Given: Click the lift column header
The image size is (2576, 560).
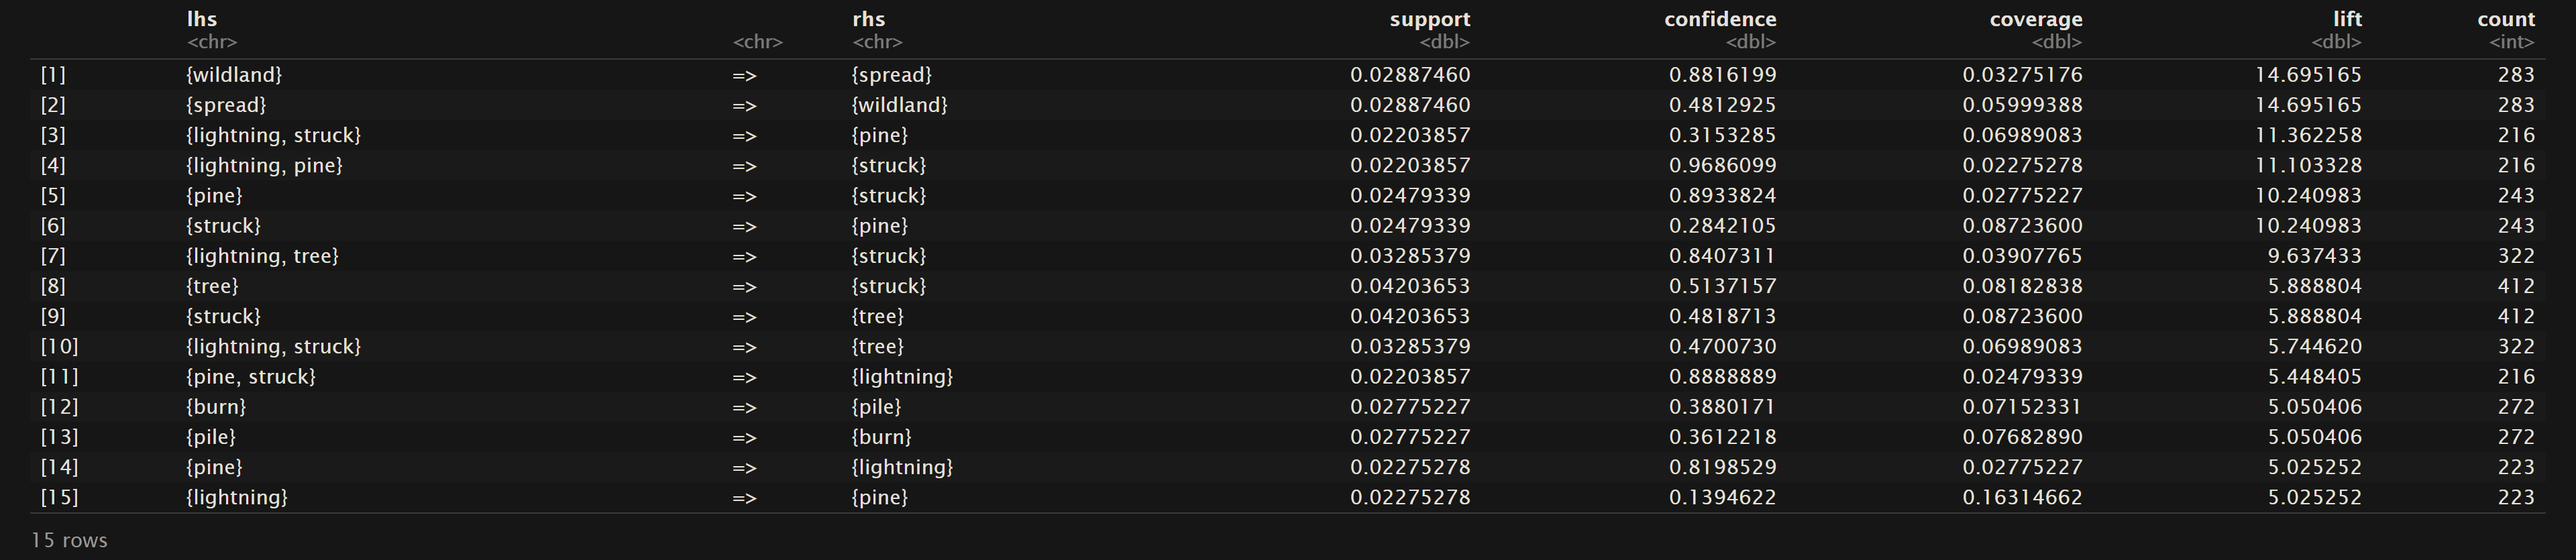Looking at the screenshot, I should tap(2346, 19).
